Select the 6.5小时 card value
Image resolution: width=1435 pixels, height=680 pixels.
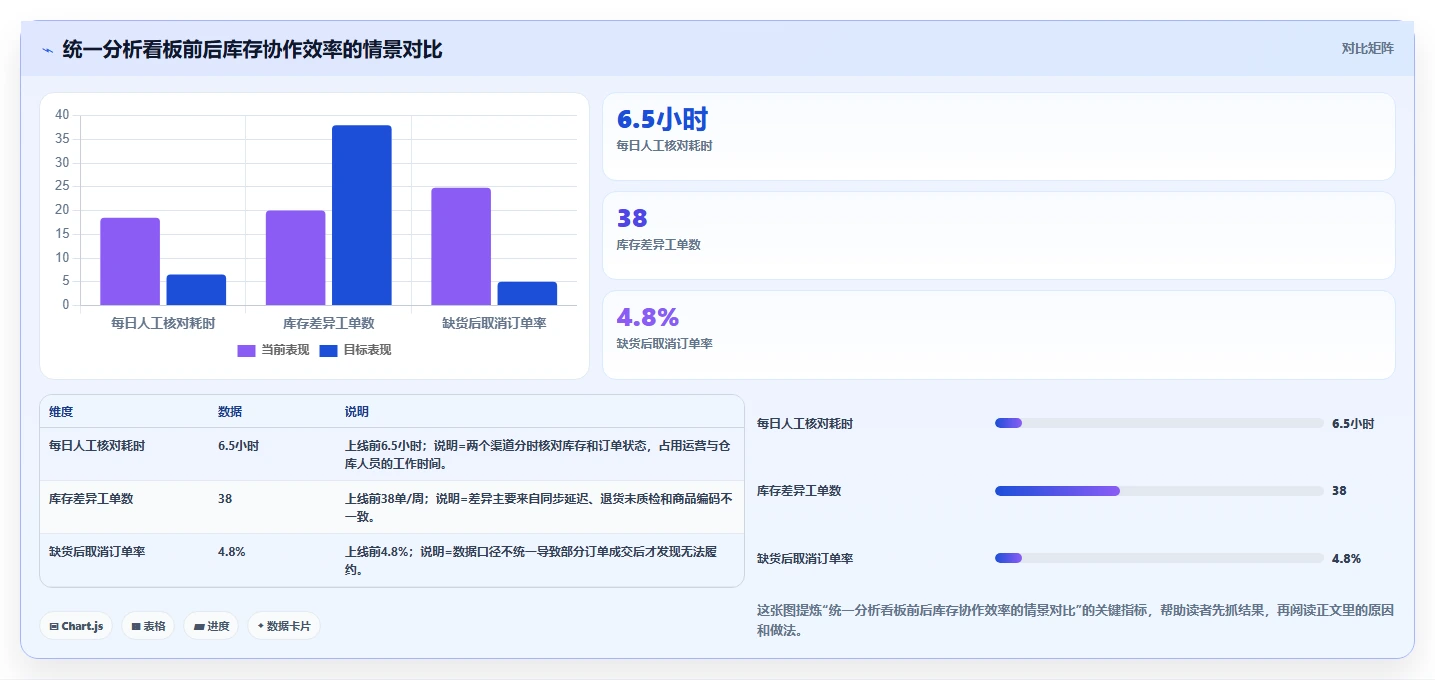(x=662, y=120)
